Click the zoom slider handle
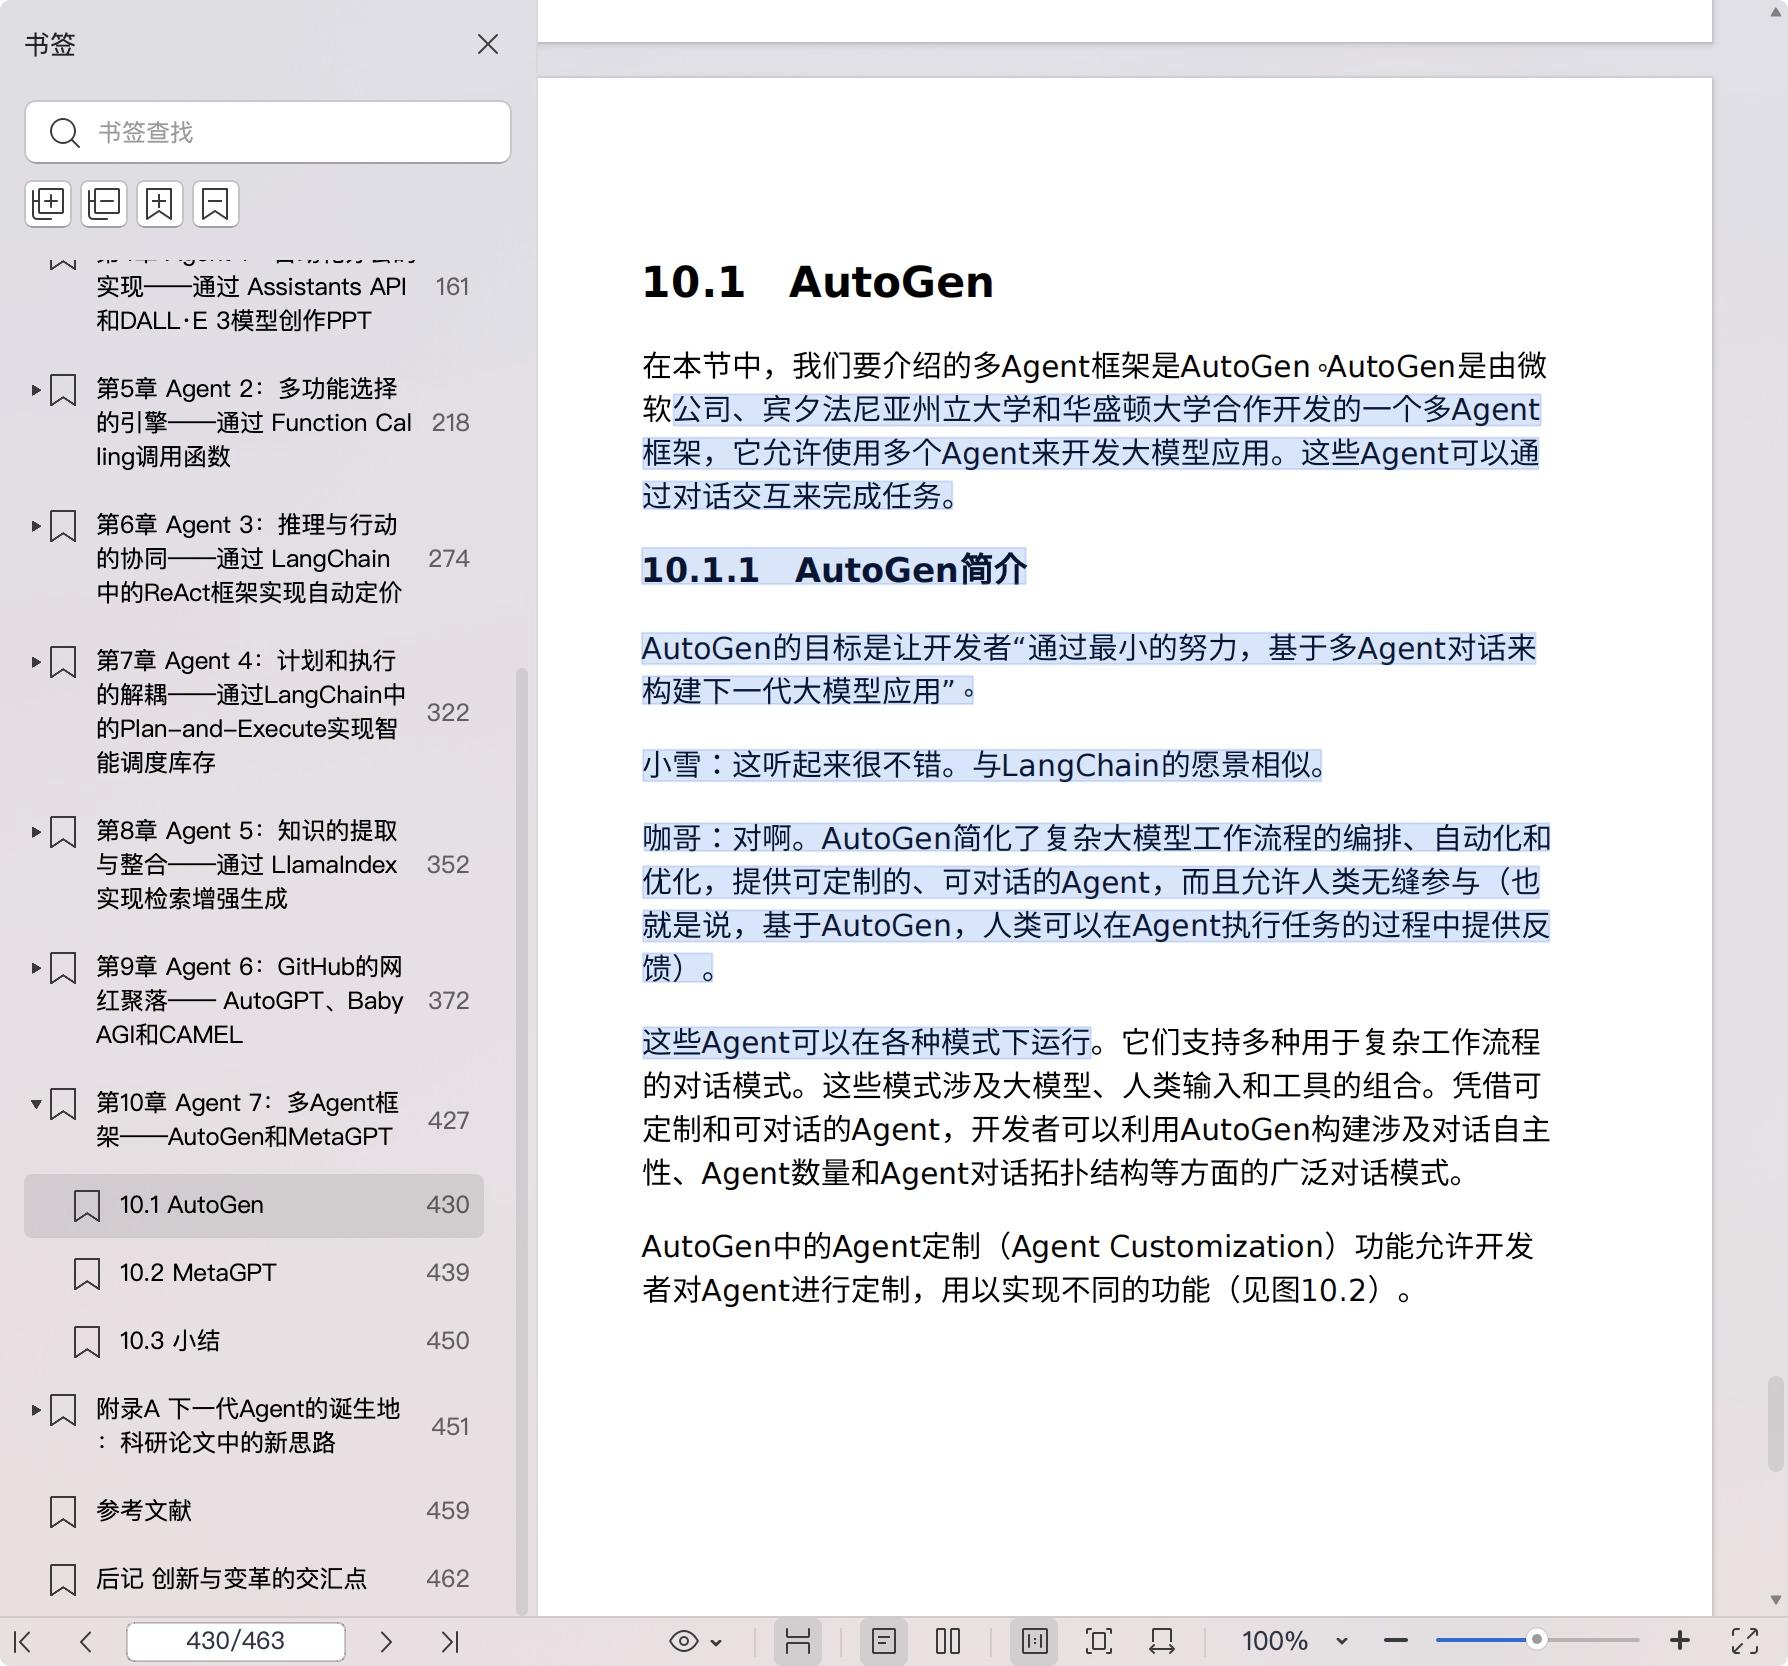 pos(1537,1640)
